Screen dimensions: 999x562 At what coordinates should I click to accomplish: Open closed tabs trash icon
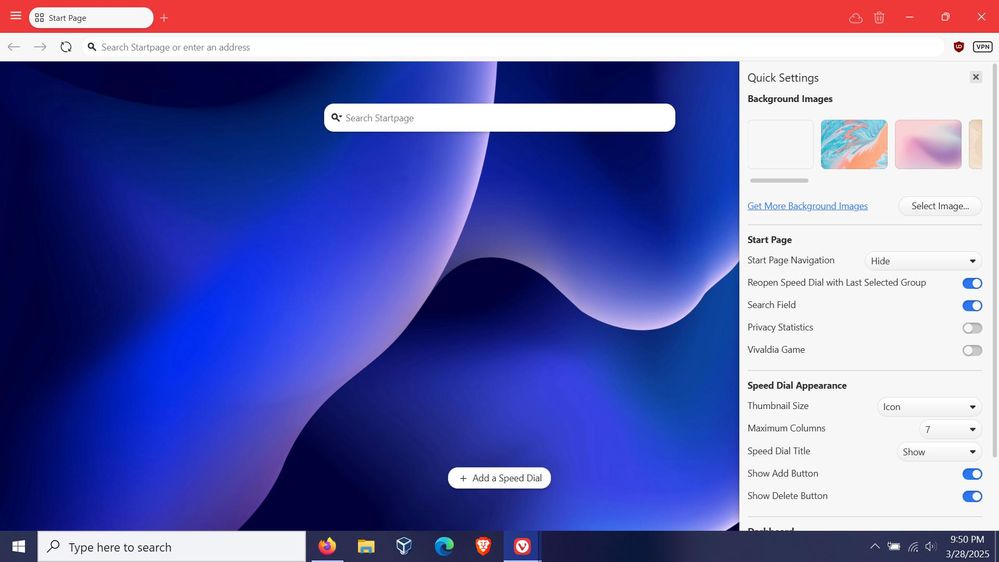(x=879, y=18)
